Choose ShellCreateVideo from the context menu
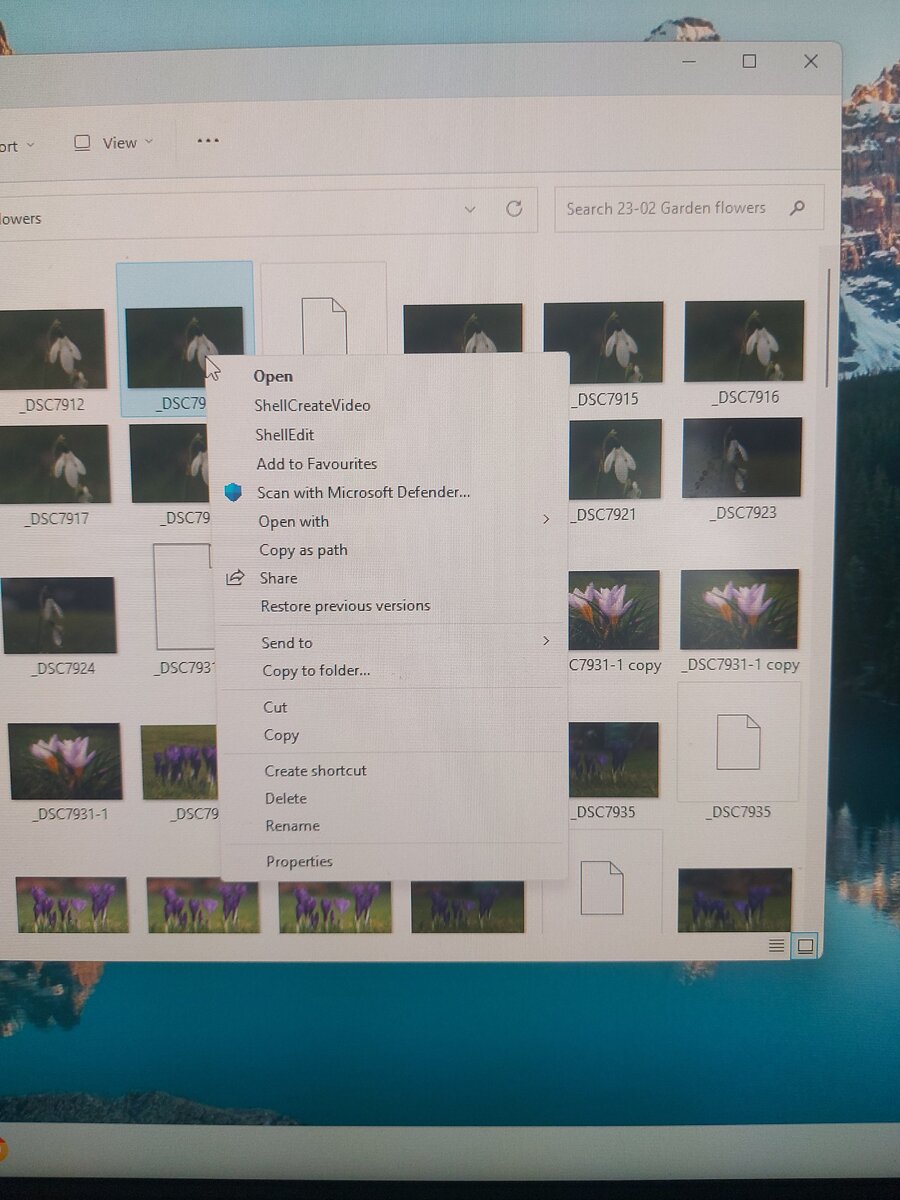Viewport: 900px width, 1200px height. pyautogui.click(x=312, y=405)
